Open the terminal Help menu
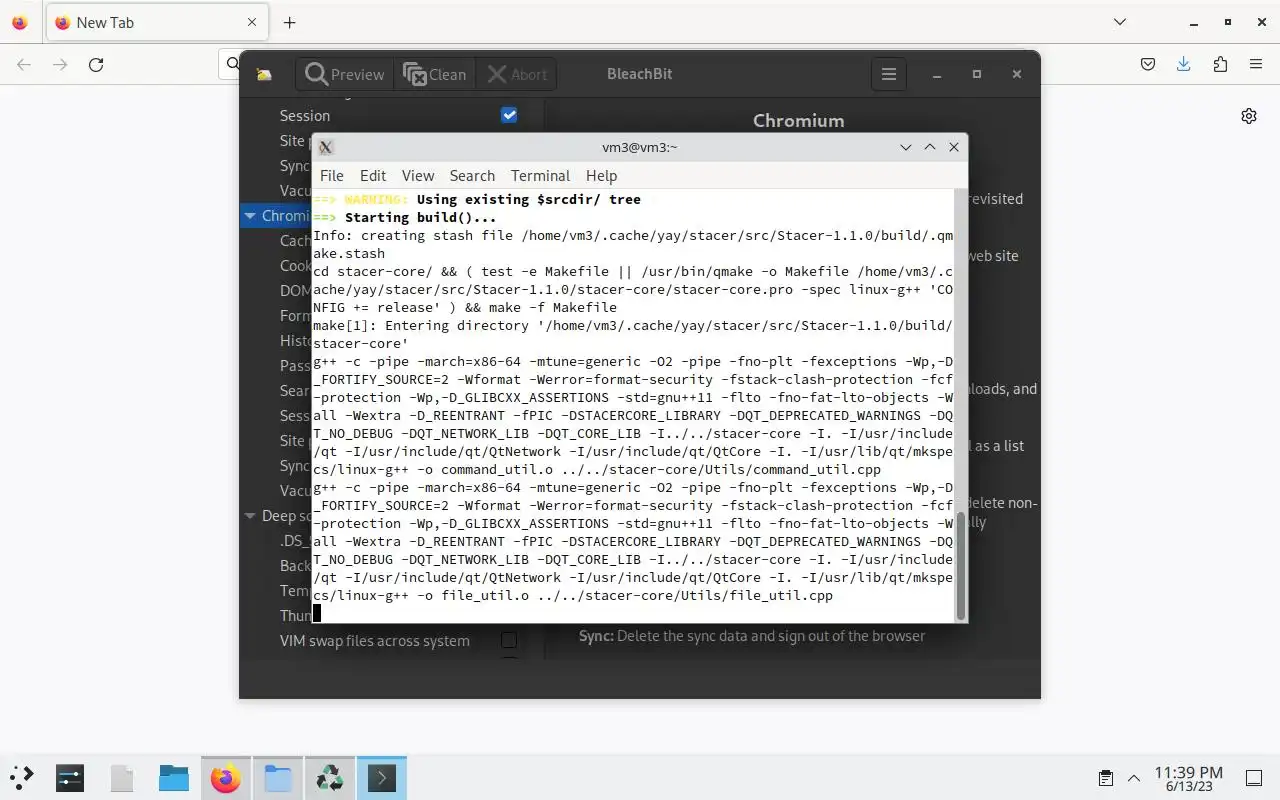Viewport: 1280px width, 800px height. [x=601, y=175]
